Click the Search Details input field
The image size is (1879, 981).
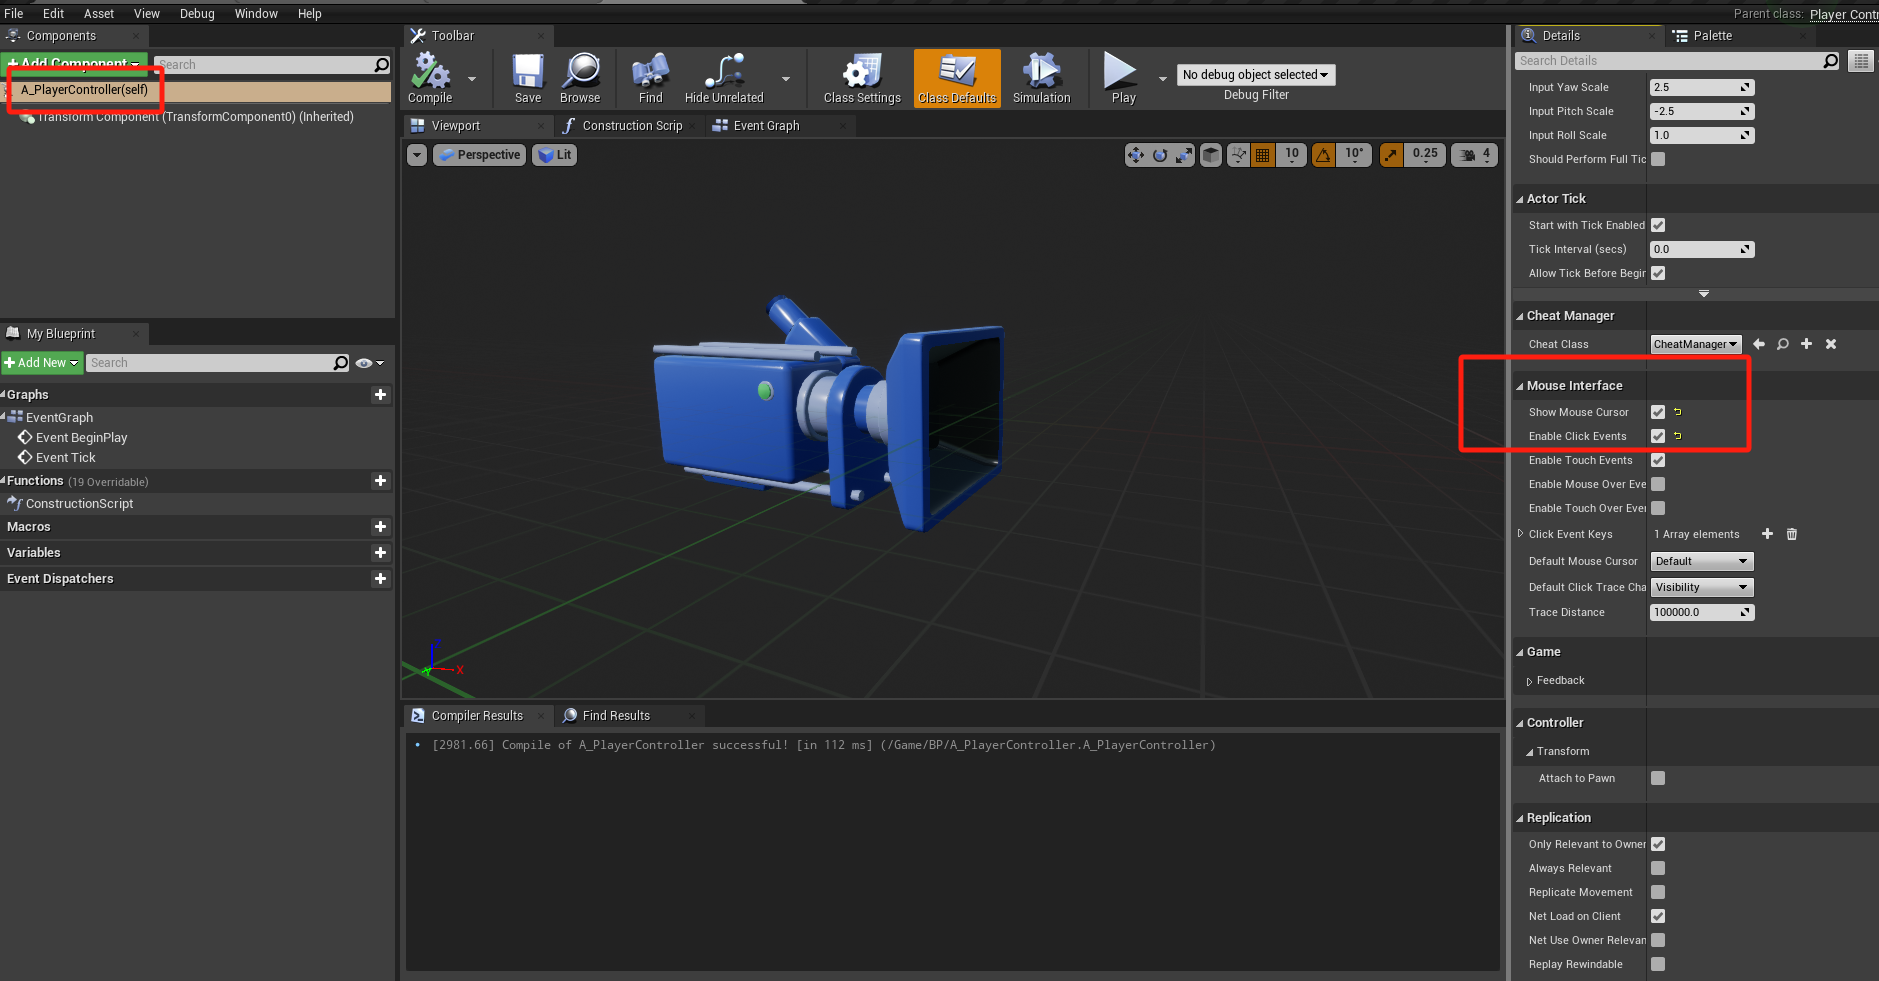coord(1668,61)
